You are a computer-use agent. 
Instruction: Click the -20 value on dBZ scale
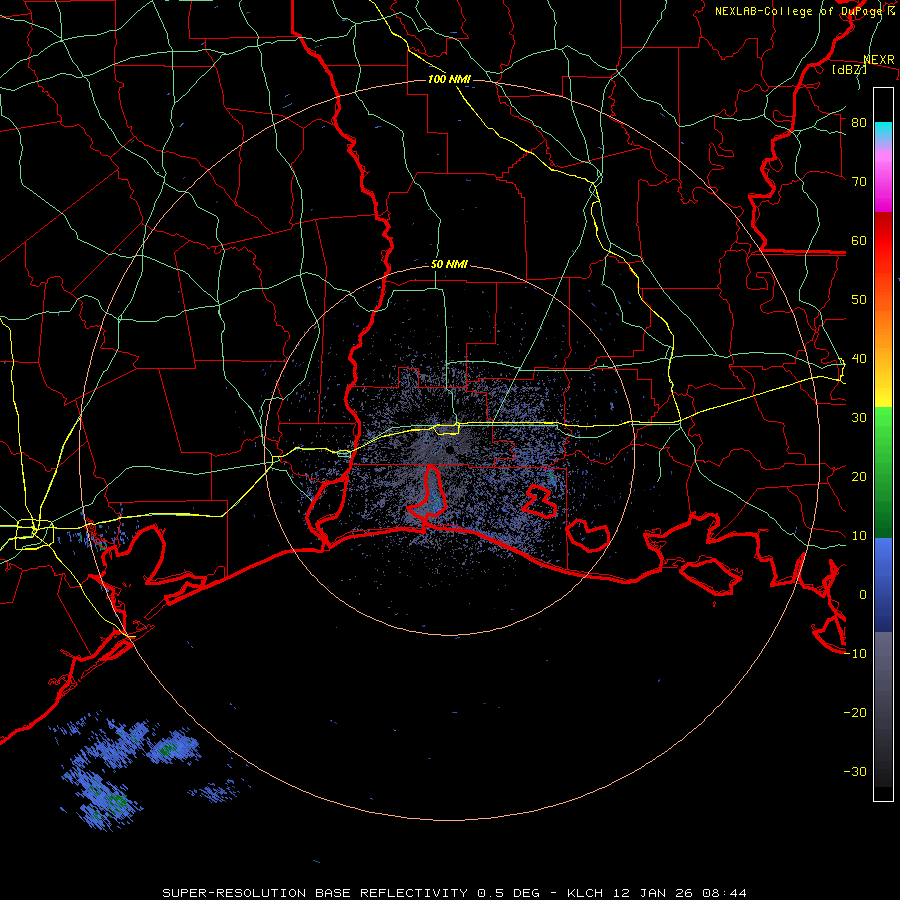click(x=855, y=712)
